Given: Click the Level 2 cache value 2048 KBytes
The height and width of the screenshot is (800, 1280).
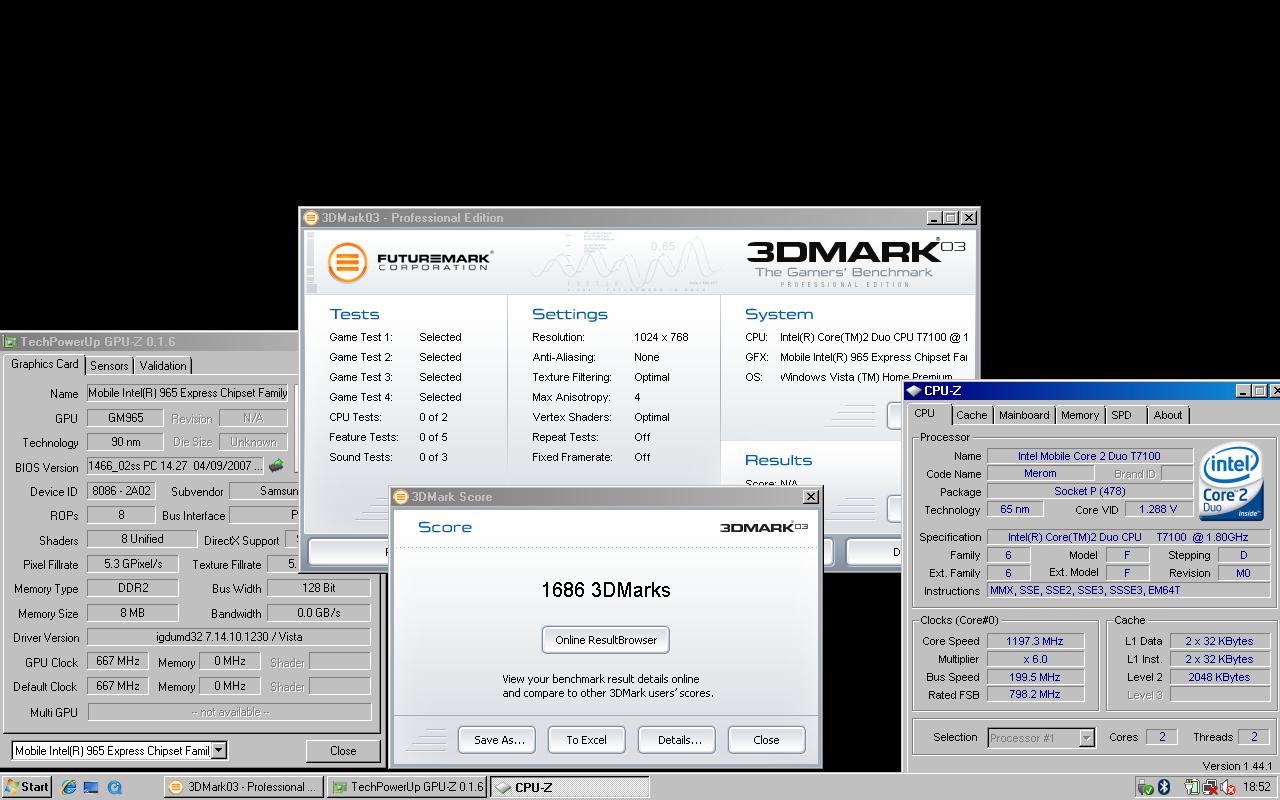Looking at the screenshot, I should point(1219,677).
